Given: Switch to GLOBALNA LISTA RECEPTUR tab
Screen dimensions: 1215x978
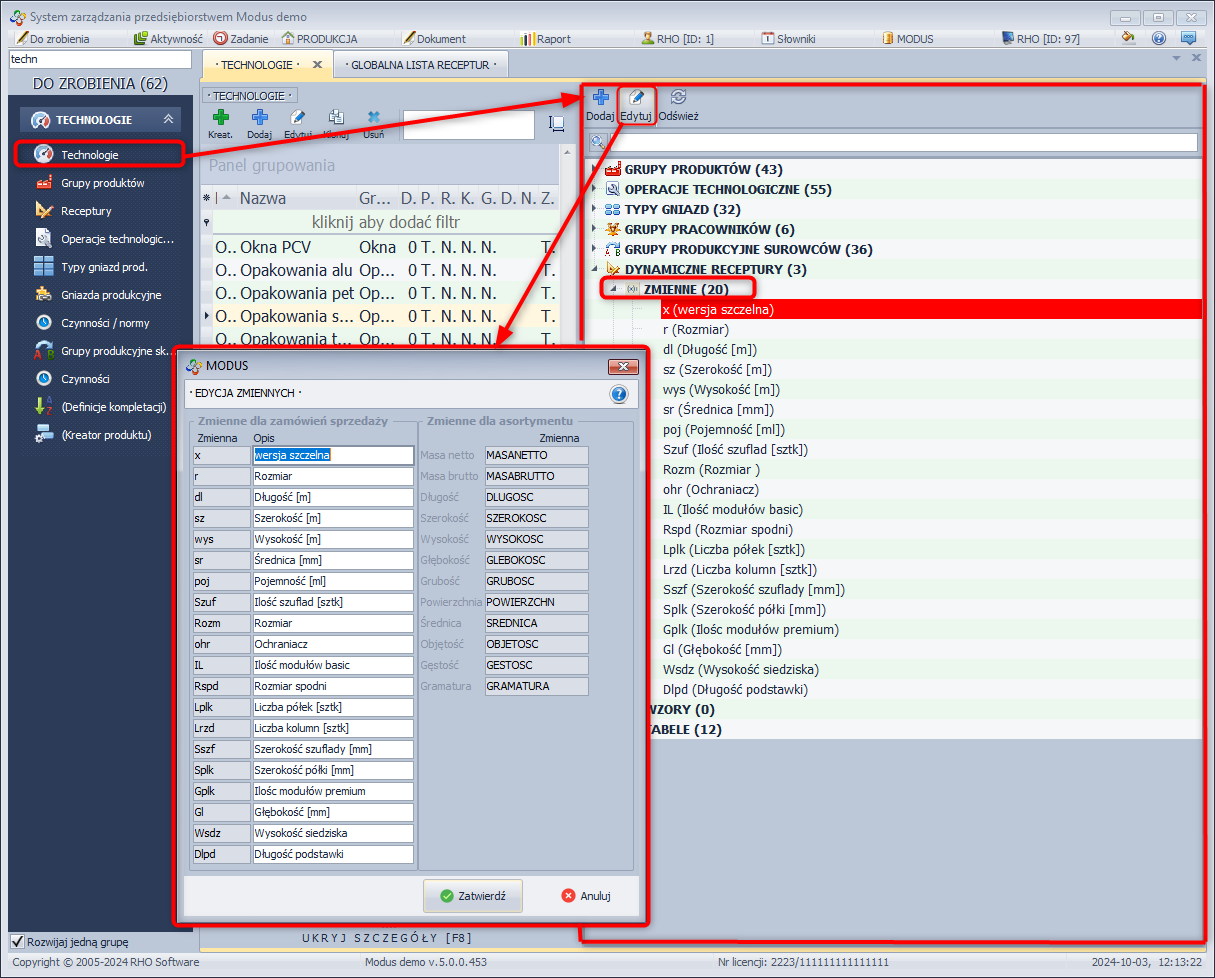Looking at the screenshot, I should pos(420,64).
